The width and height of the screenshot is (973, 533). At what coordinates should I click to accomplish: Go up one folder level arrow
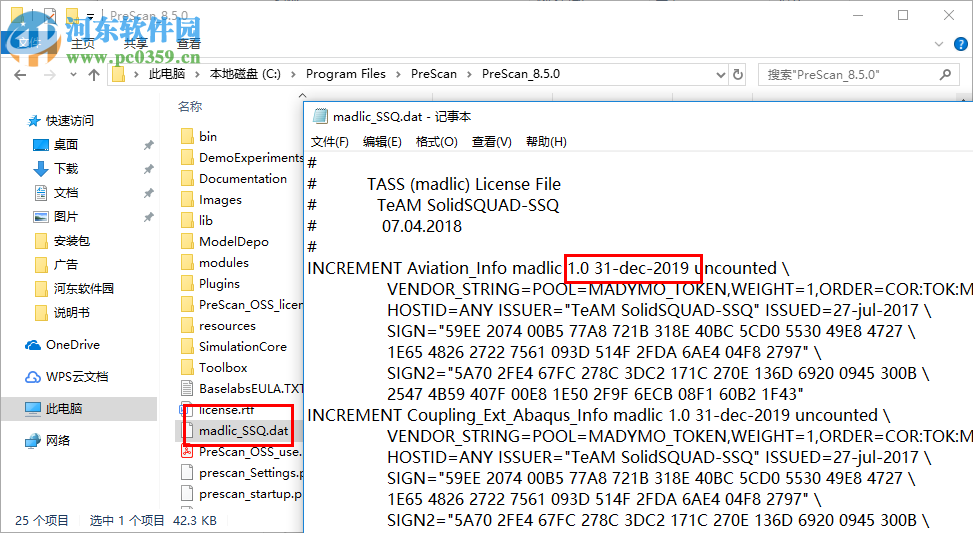coord(94,75)
